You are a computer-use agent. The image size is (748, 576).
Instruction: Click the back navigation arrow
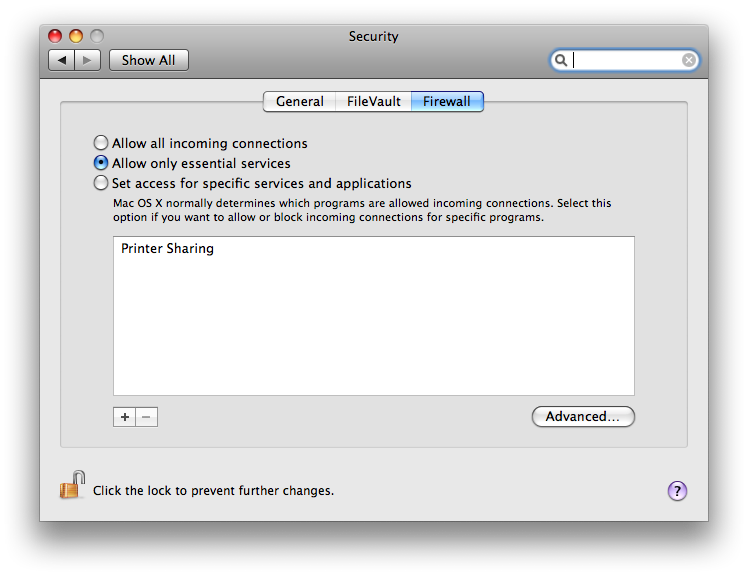(x=62, y=60)
